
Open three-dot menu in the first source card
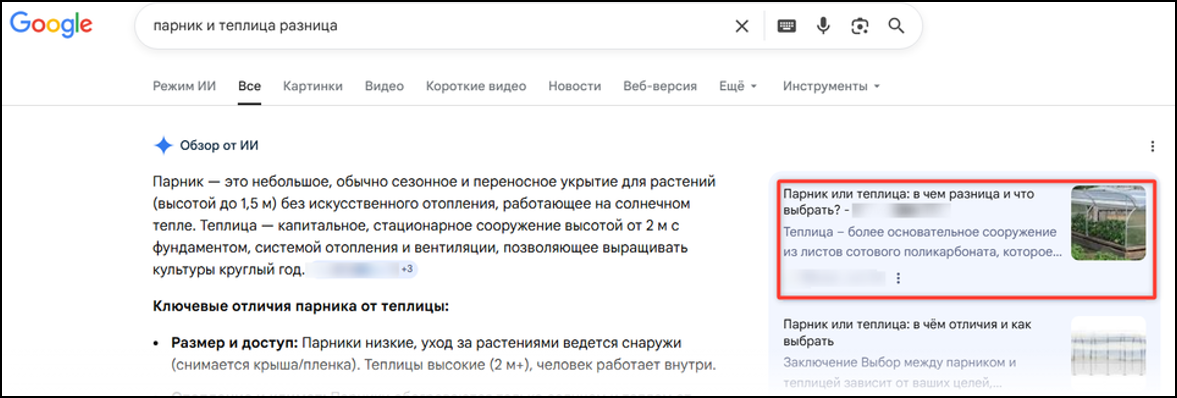click(x=899, y=279)
